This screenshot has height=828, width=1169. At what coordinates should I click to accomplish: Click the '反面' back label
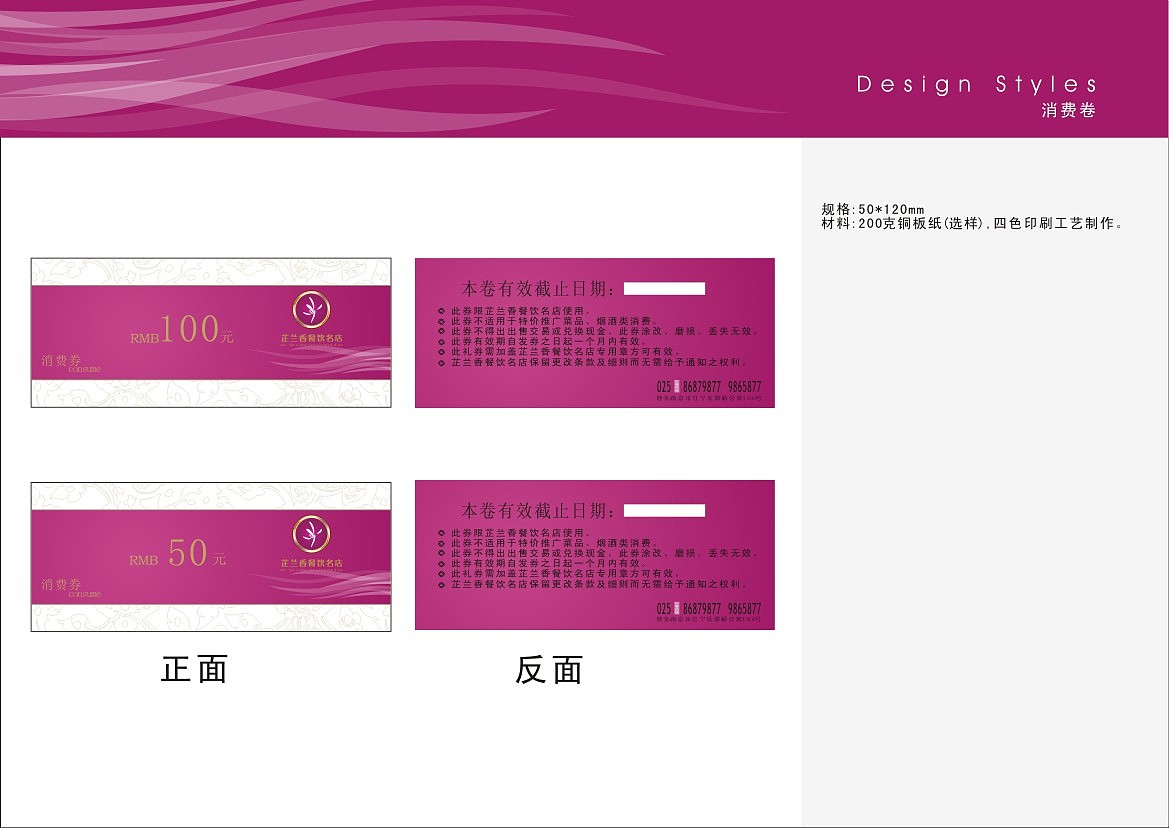(x=549, y=669)
